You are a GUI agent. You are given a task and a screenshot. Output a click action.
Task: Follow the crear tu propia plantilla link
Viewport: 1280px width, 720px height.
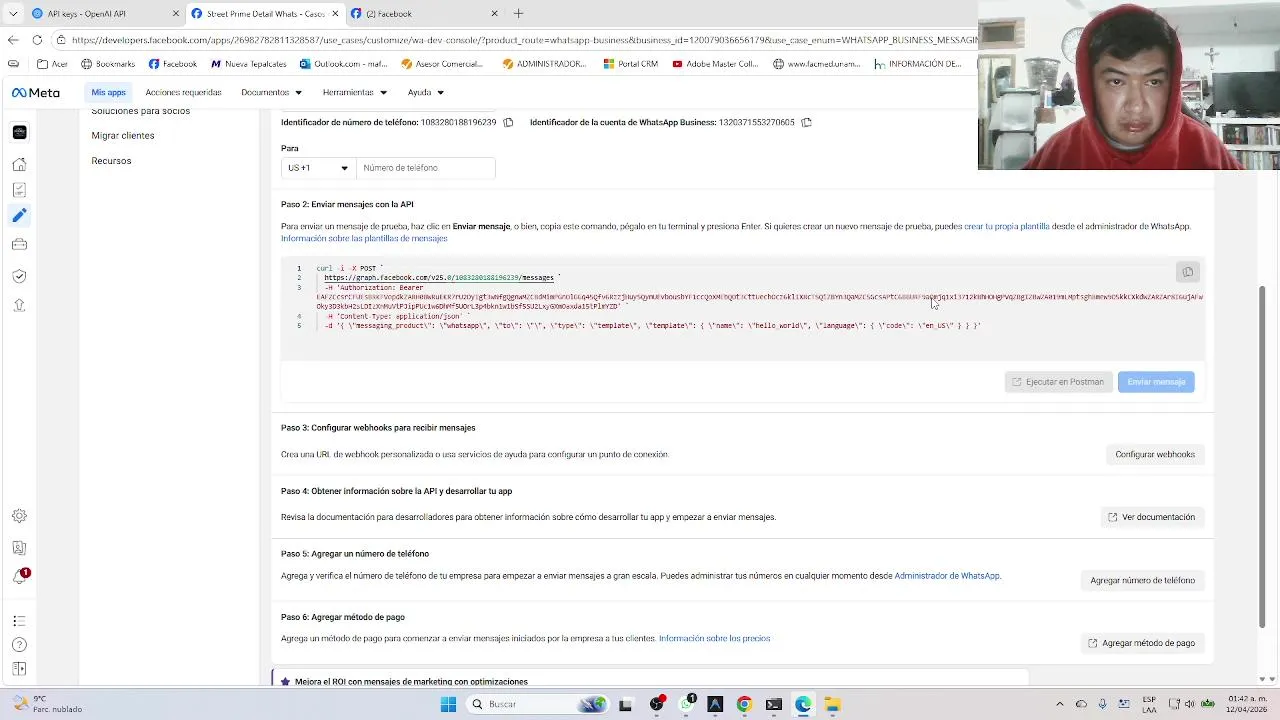1006,226
